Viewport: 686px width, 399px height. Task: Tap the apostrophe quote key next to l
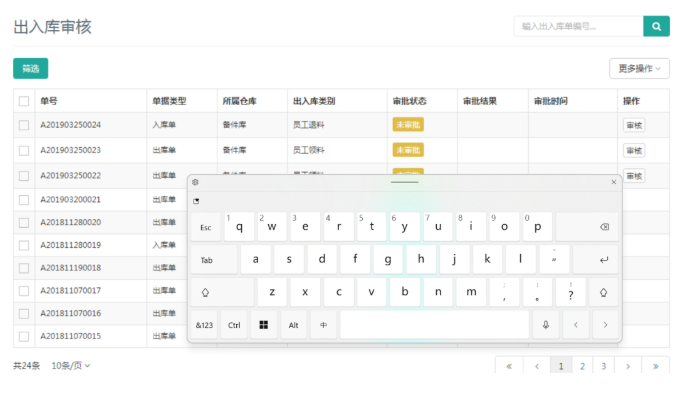[x=554, y=259]
